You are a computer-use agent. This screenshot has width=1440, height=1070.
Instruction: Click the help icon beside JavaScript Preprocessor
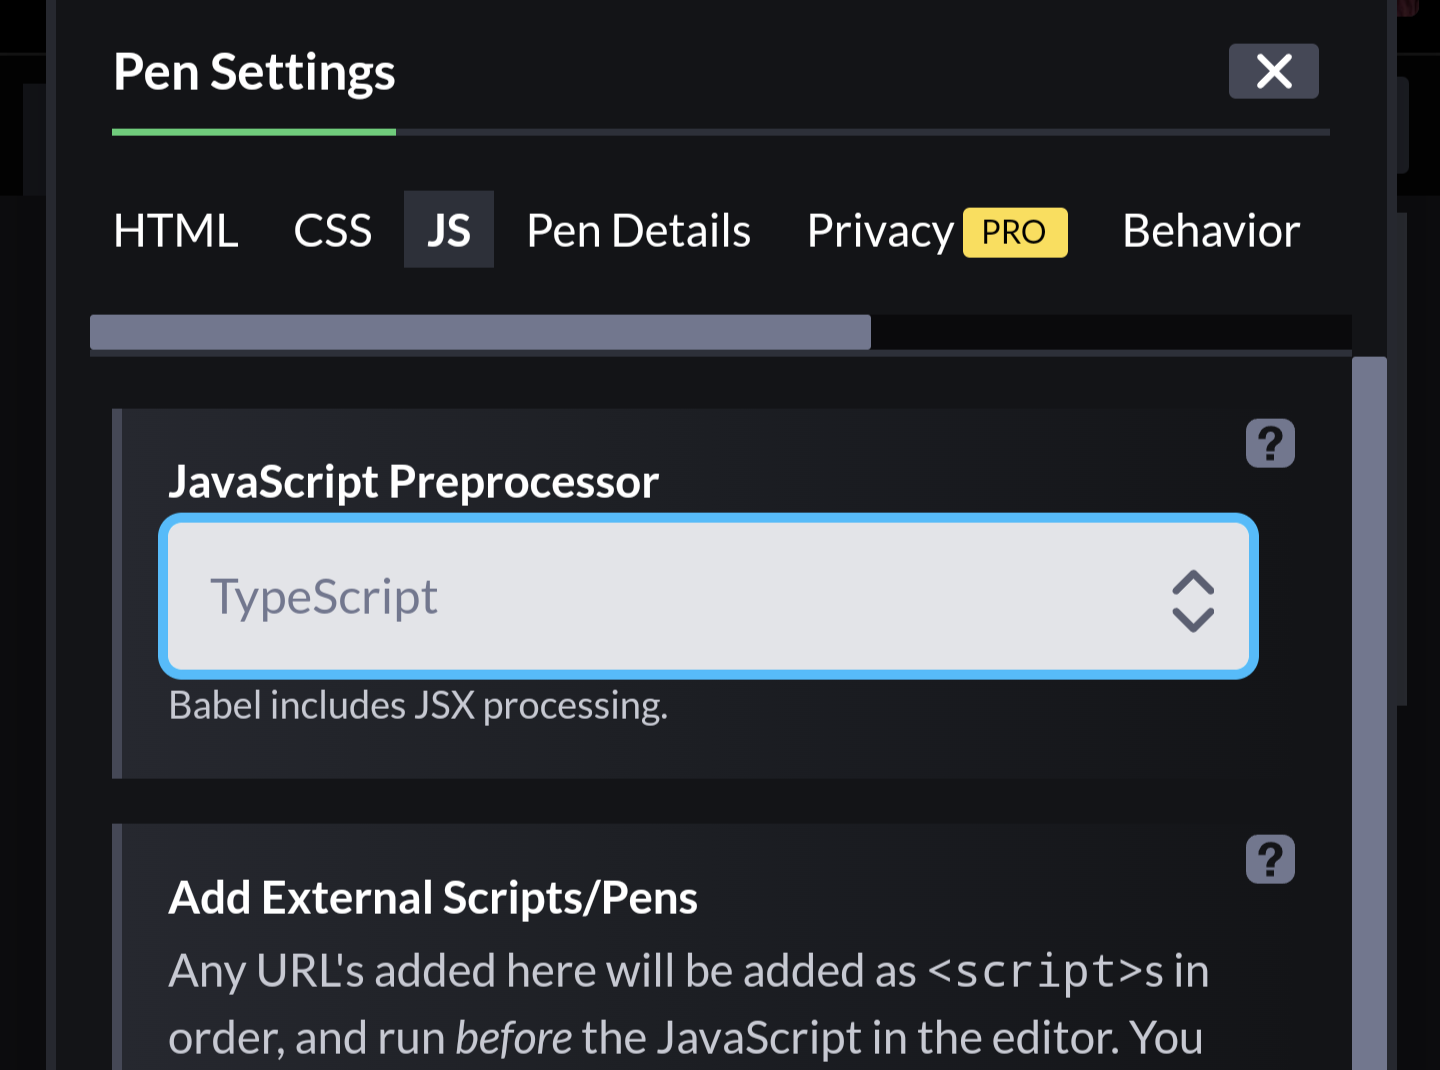[1270, 443]
